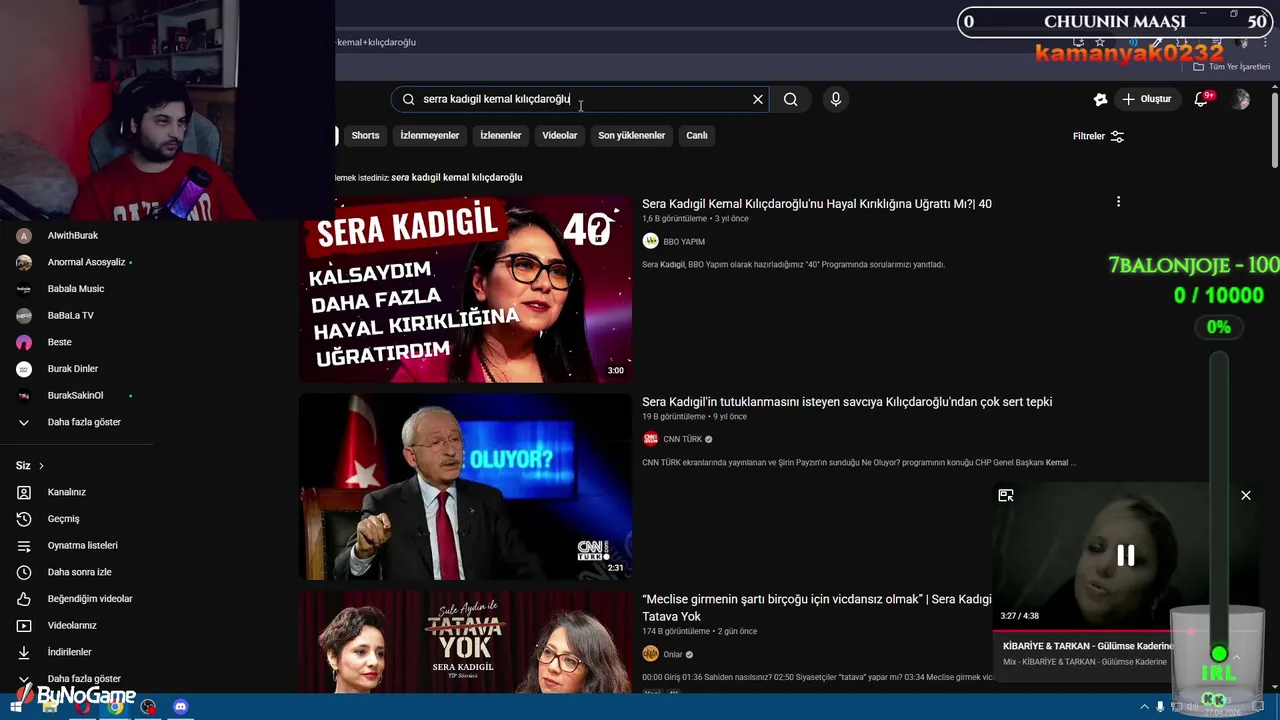Select the Shorts filter chip
The height and width of the screenshot is (720, 1280).
365,136
